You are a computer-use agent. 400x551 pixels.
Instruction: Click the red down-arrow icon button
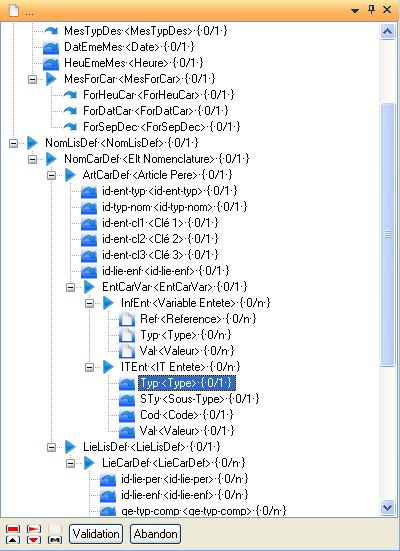click(x=34, y=539)
